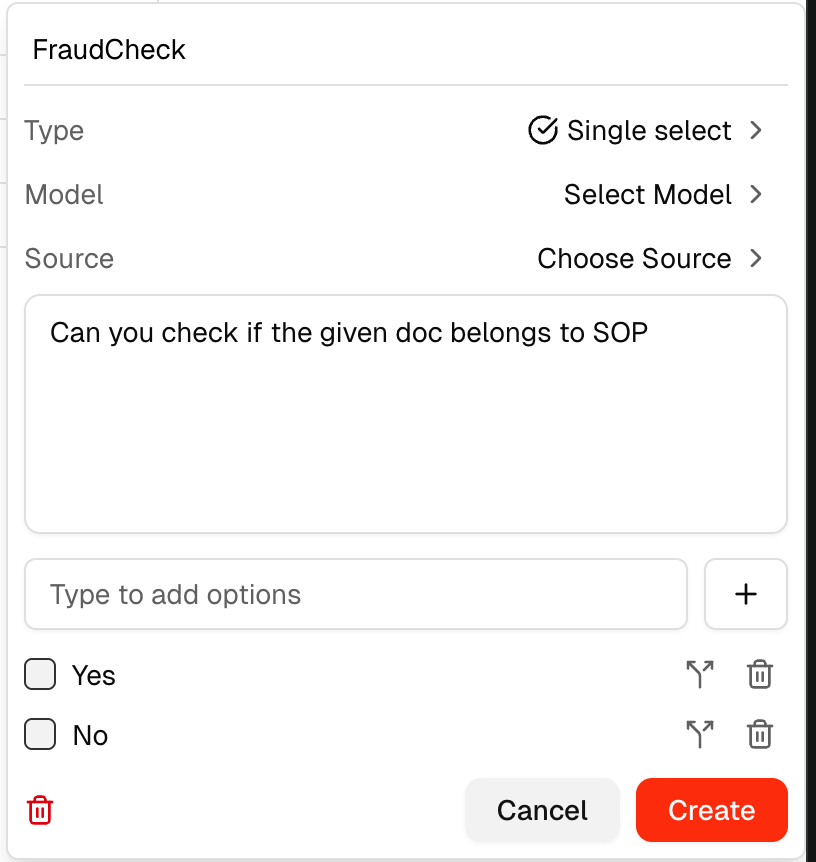
Task: Focus the prompt text area about SOP
Action: (x=405, y=414)
